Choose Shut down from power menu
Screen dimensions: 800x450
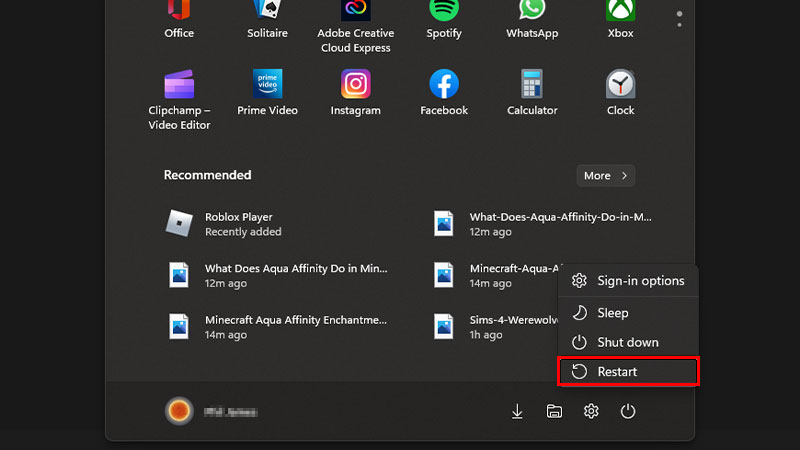(628, 342)
